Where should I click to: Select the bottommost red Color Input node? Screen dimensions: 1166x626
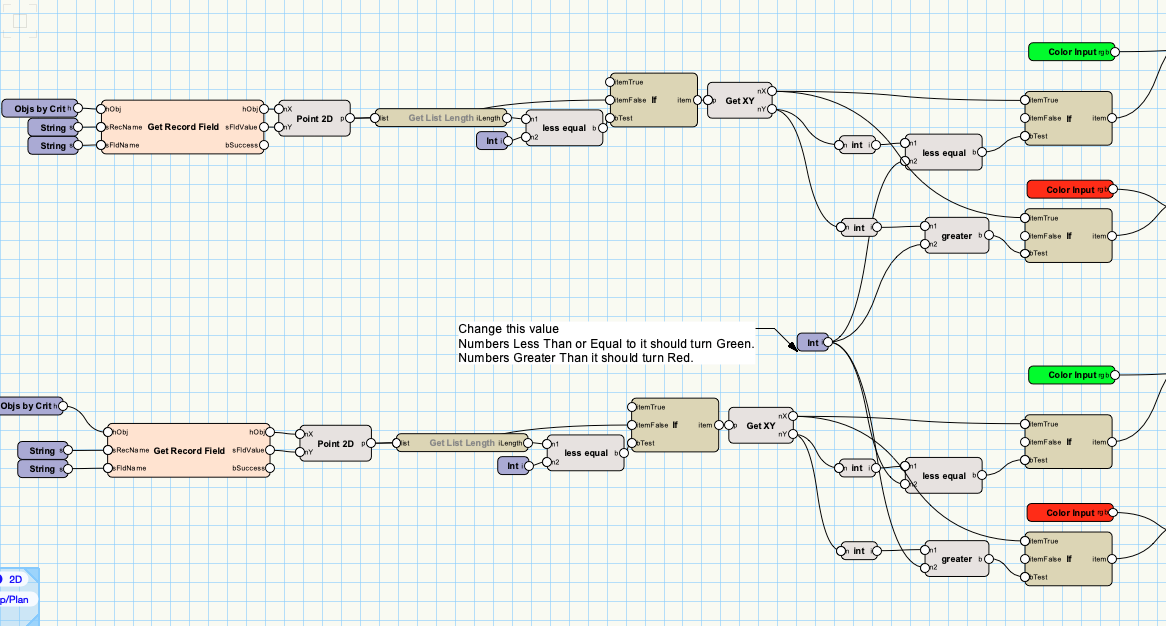[x=1070, y=513]
